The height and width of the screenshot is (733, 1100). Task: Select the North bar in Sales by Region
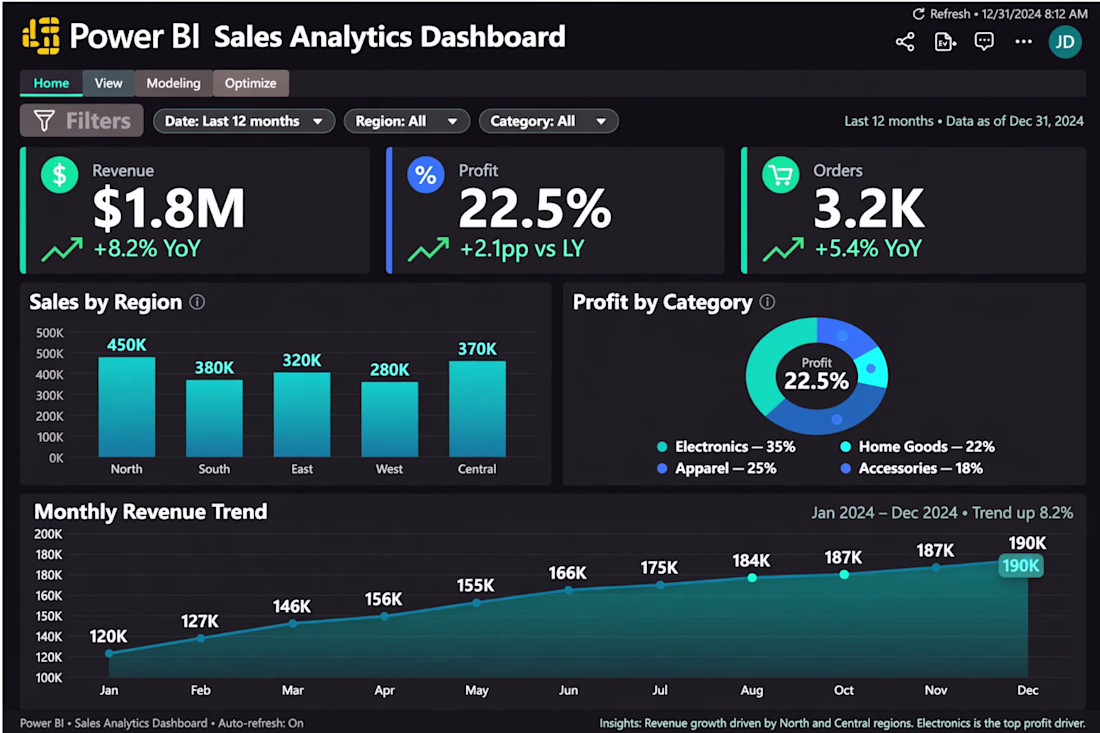tap(126, 408)
